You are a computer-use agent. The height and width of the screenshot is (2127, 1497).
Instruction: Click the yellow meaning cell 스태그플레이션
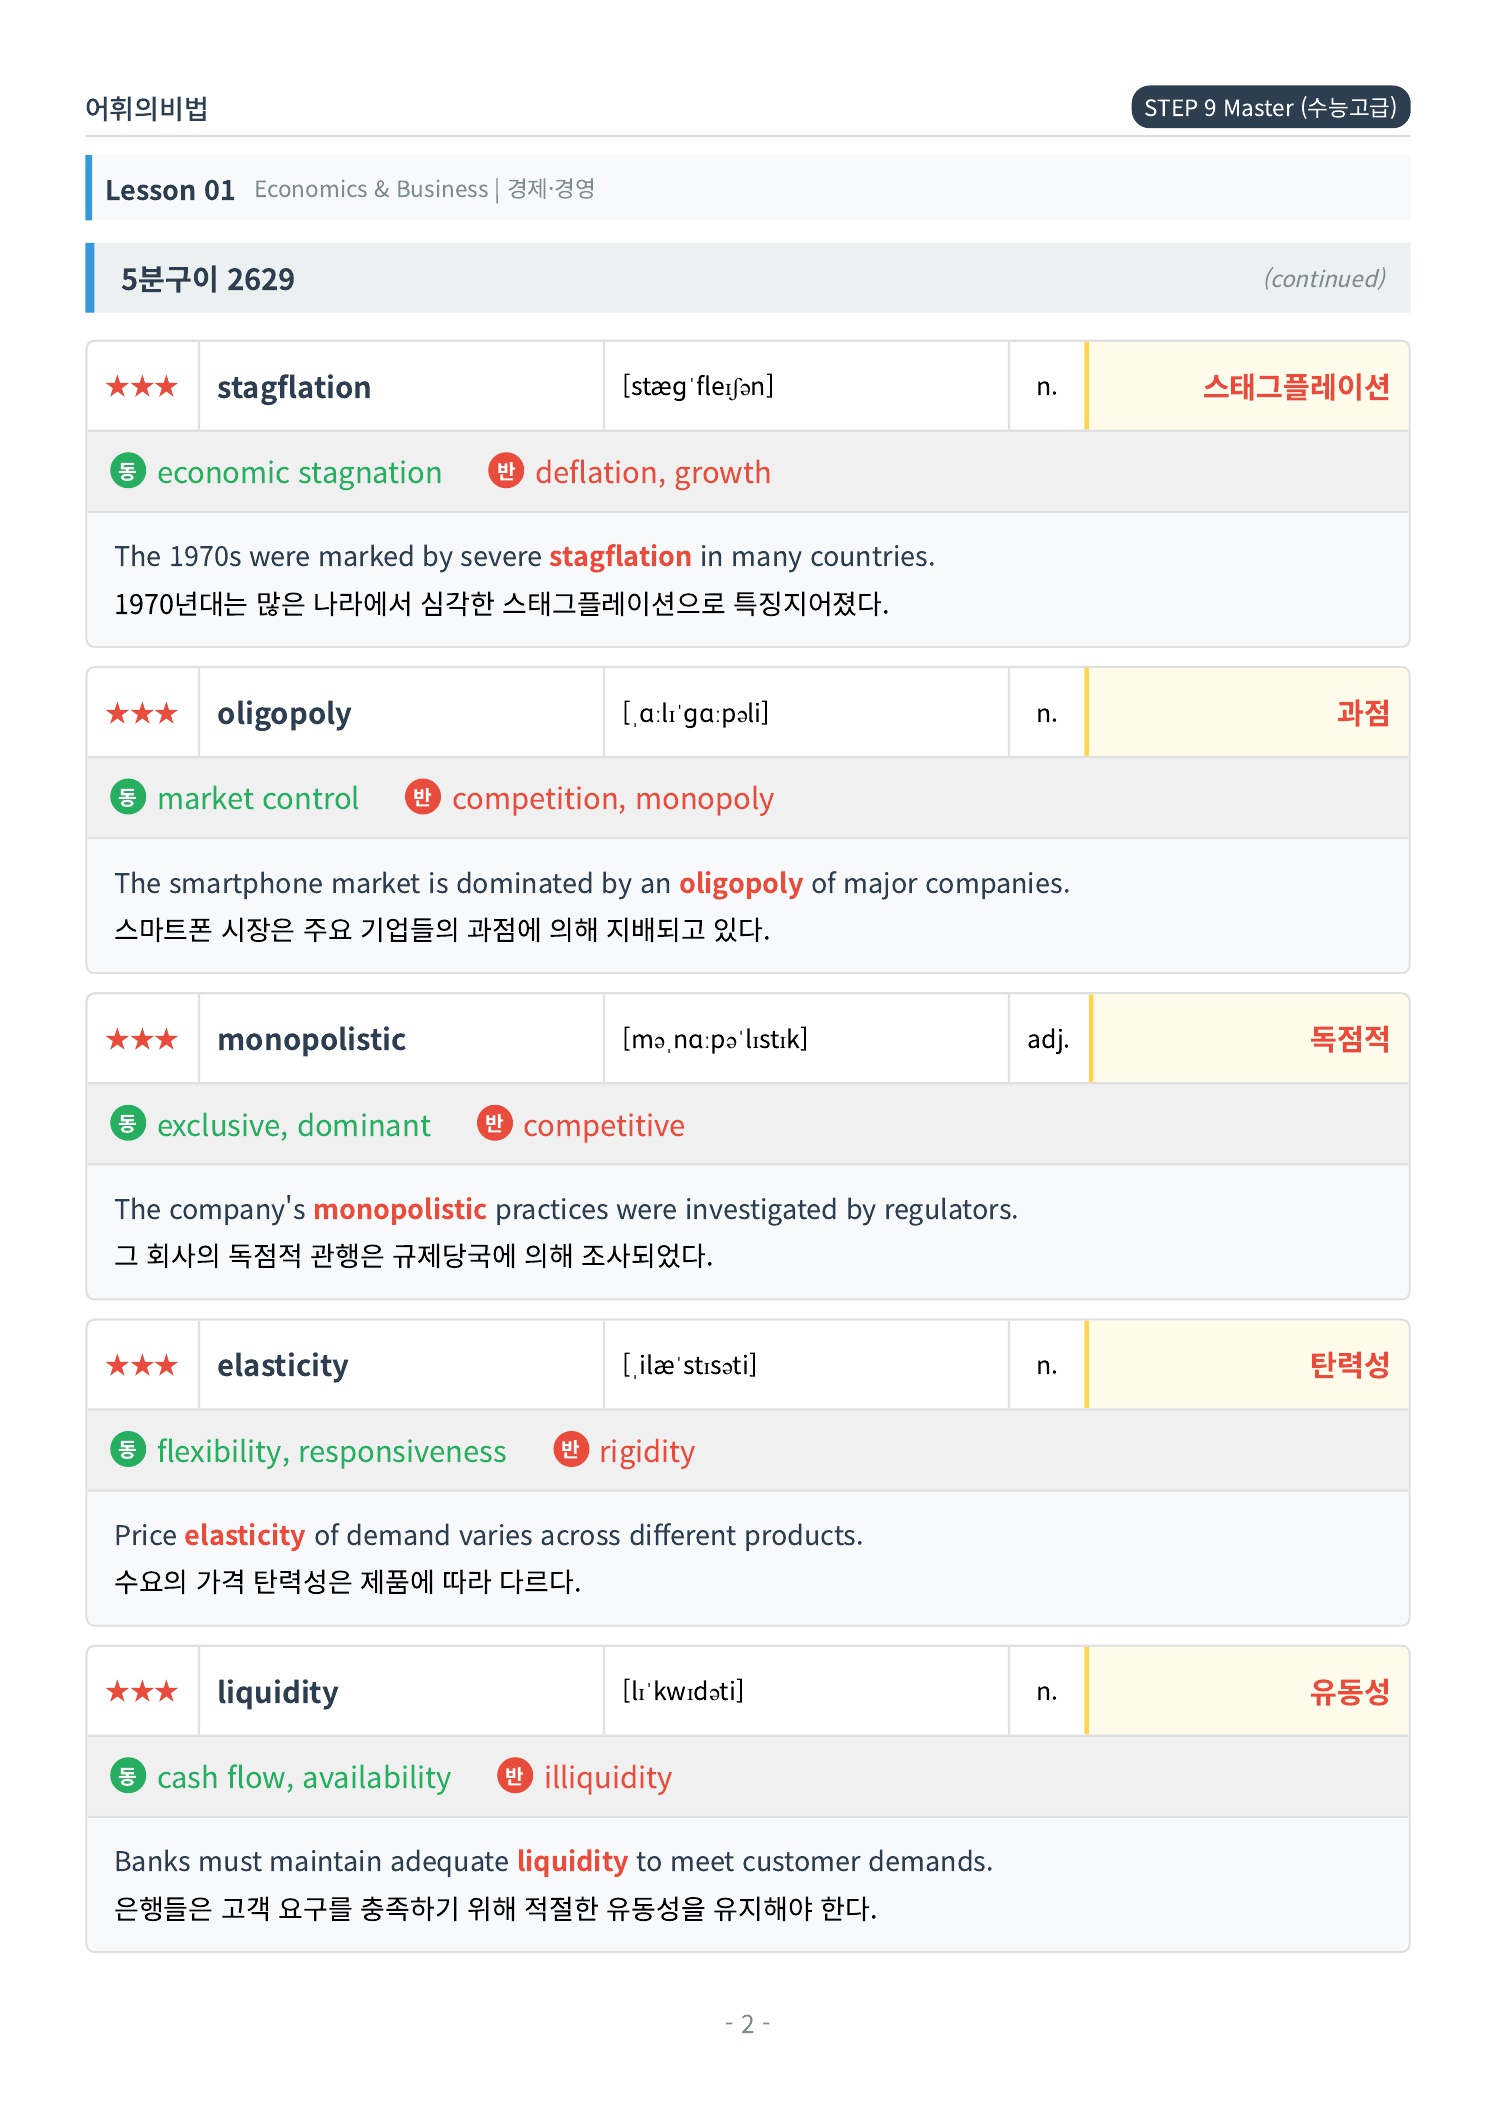(x=1248, y=386)
